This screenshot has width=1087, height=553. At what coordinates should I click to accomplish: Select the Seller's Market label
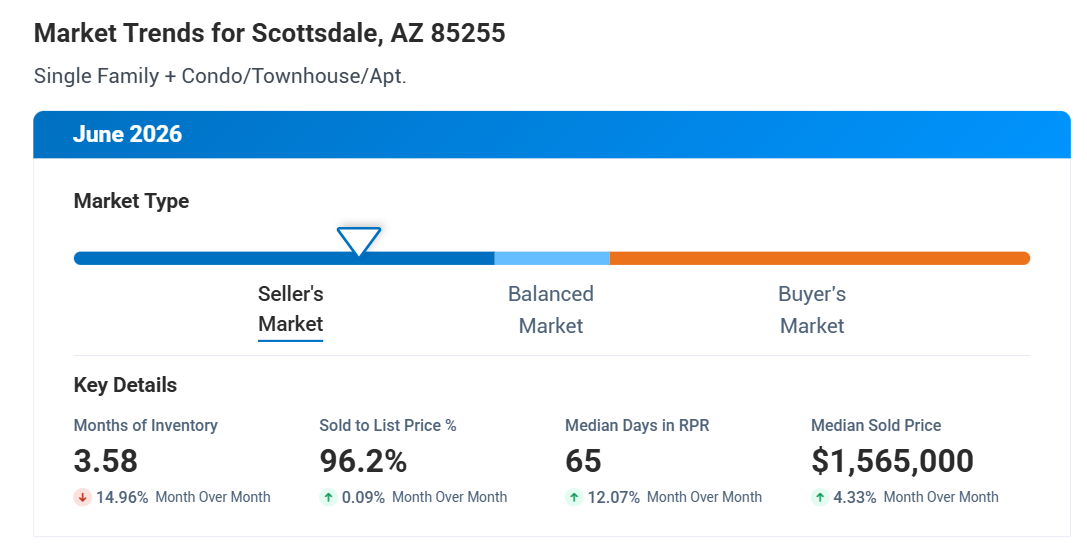[x=290, y=309]
